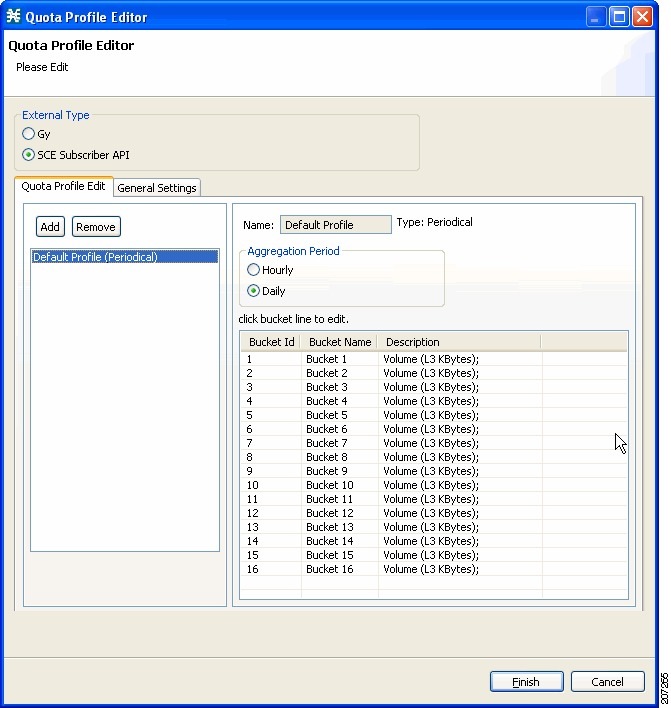This screenshot has height=708, width=671.
Task: Click Bucket Id cell 11
Action: tap(271, 499)
